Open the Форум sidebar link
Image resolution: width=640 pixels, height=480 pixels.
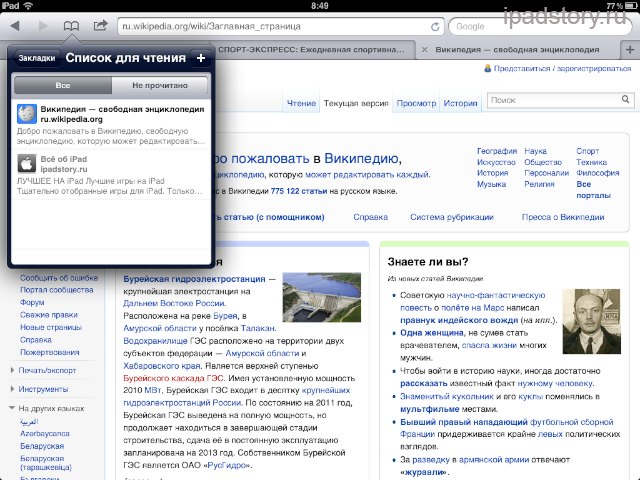(32, 302)
